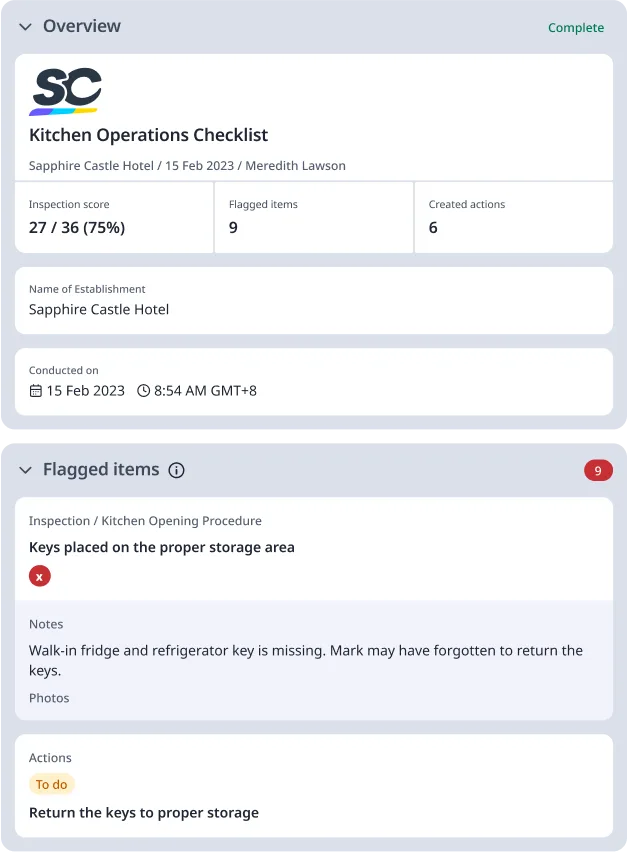Click the clock icon next to 8:54 AM

[147, 392]
